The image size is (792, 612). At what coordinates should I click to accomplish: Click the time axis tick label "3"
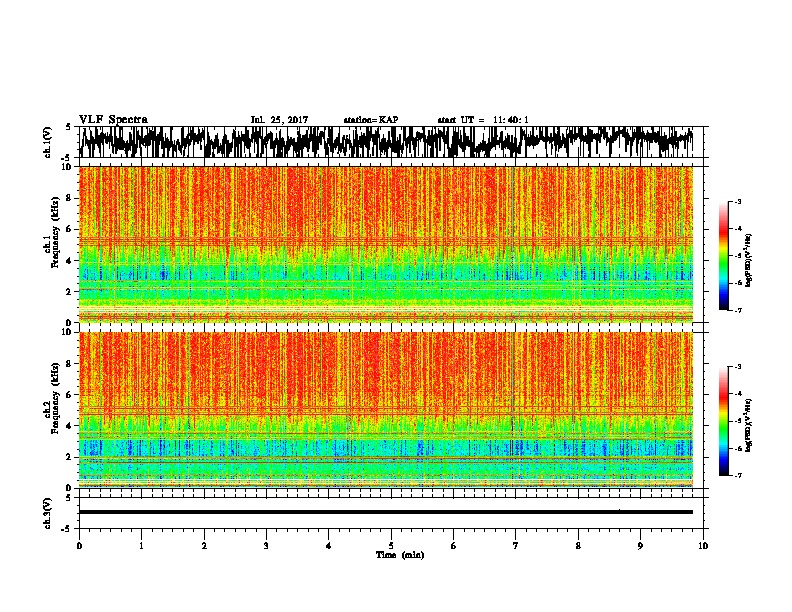(266, 546)
